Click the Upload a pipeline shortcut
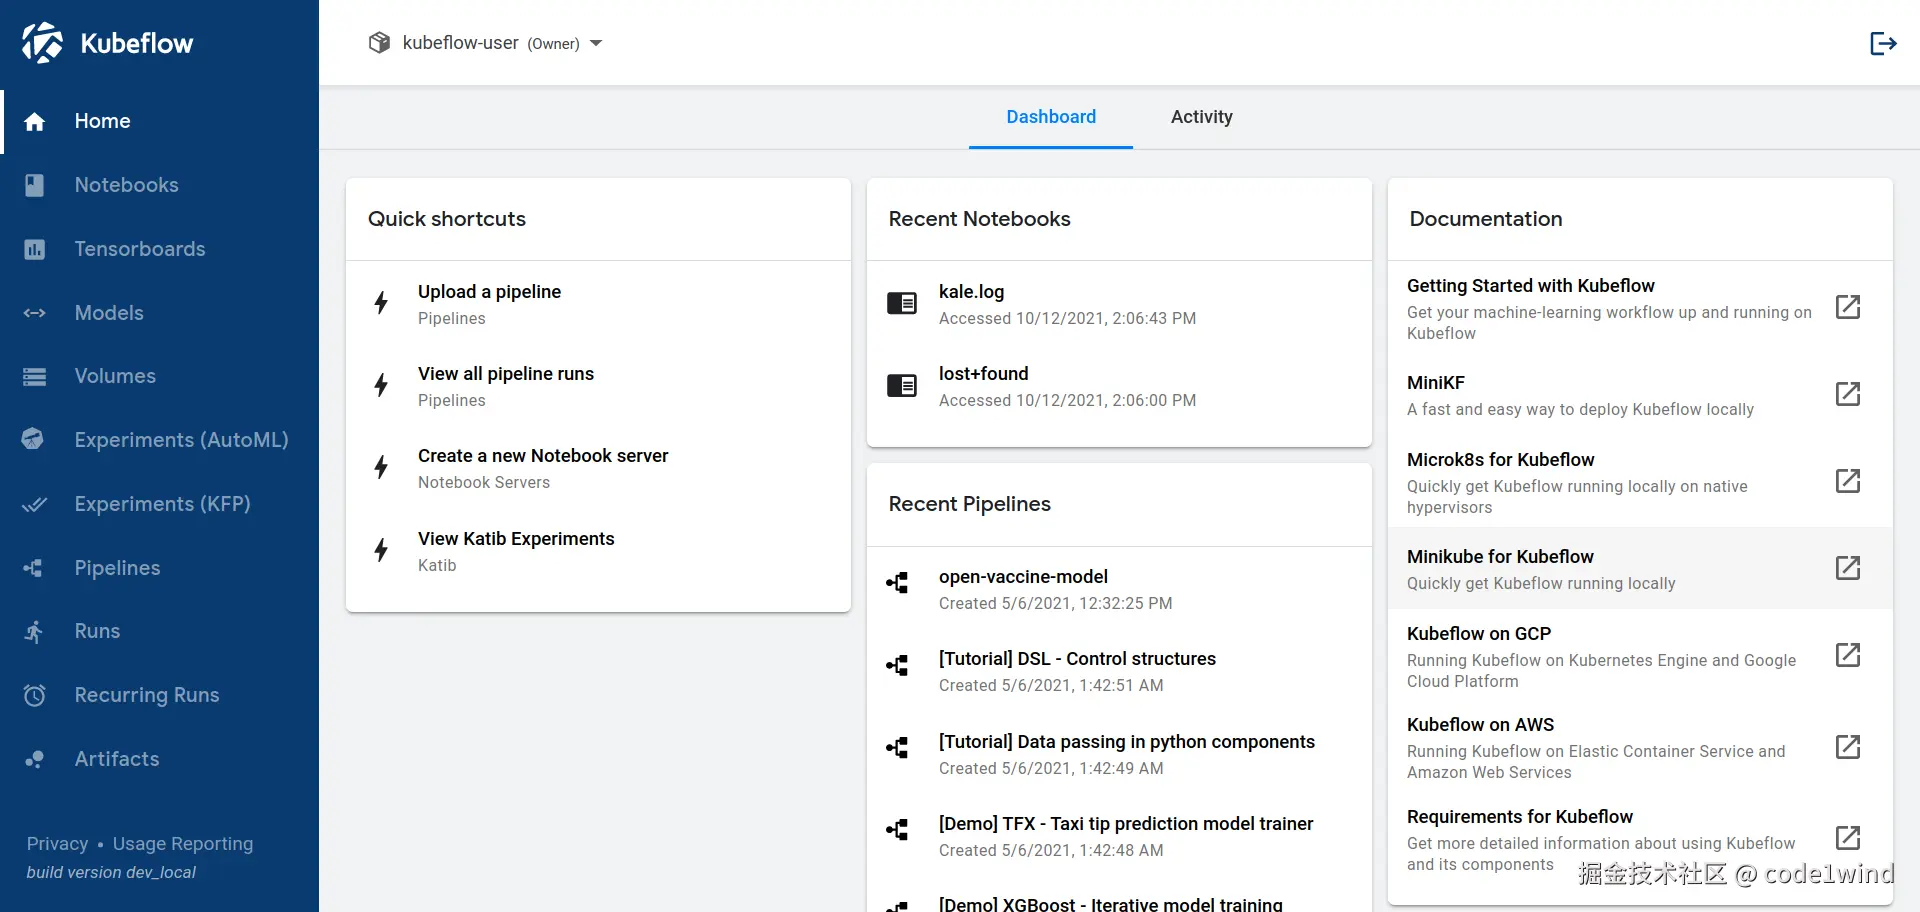The height and width of the screenshot is (912, 1920). pos(489,292)
